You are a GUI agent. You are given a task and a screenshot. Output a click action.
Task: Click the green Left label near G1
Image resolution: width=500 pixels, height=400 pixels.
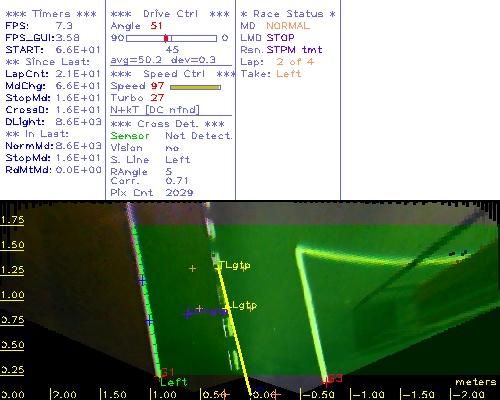click(x=173, y=382)
